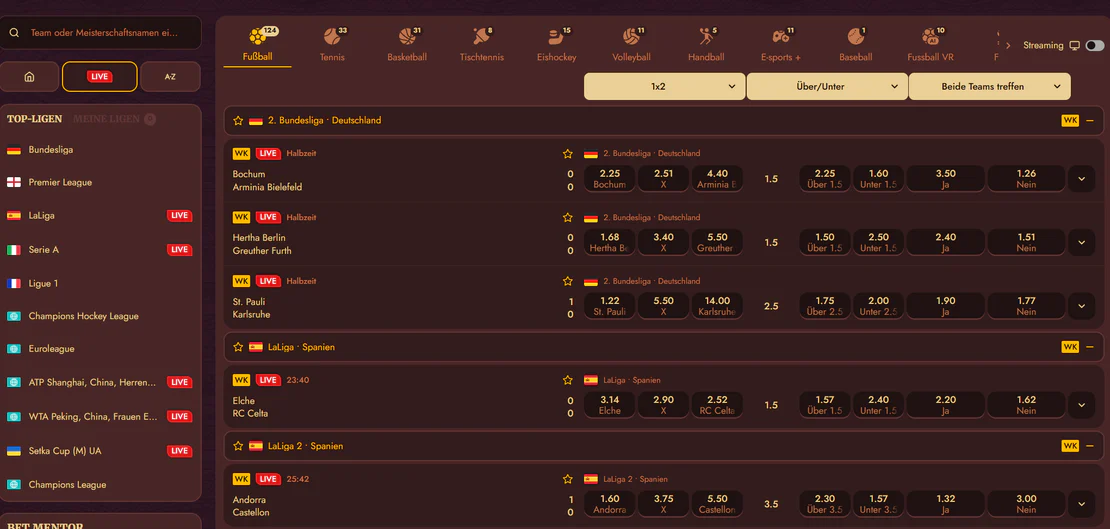Favorite the St. Pauli vs Karlsruhe match
The width and height of the screenshot is (1110, 529).
pyautogui.click(x=567, y=281)
